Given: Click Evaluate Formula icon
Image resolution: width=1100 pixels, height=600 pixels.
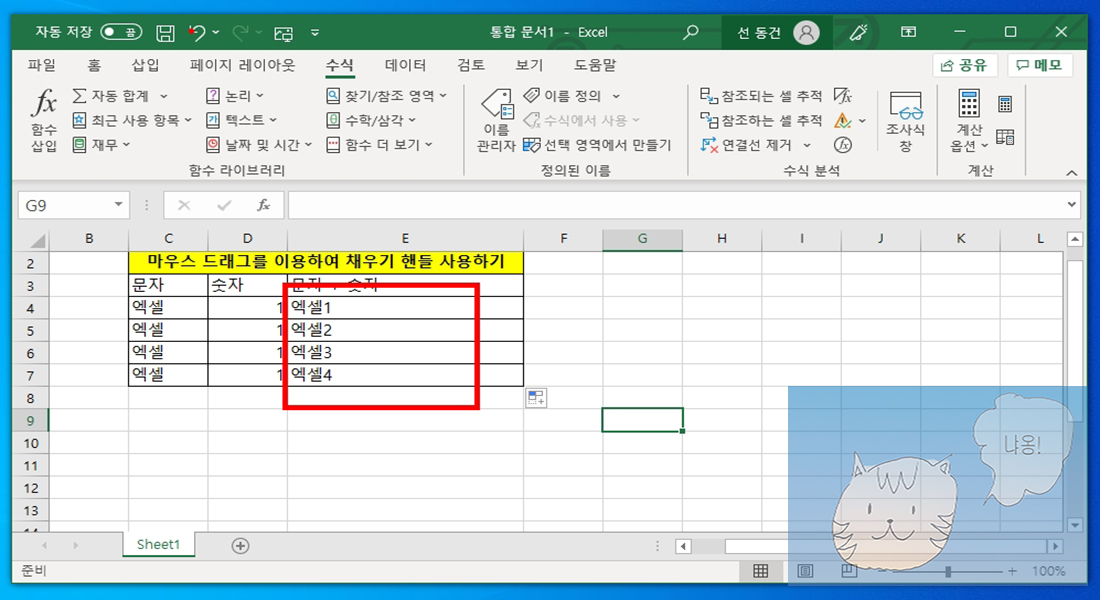Looking at the screenshot, I should [x=843, y=145].
